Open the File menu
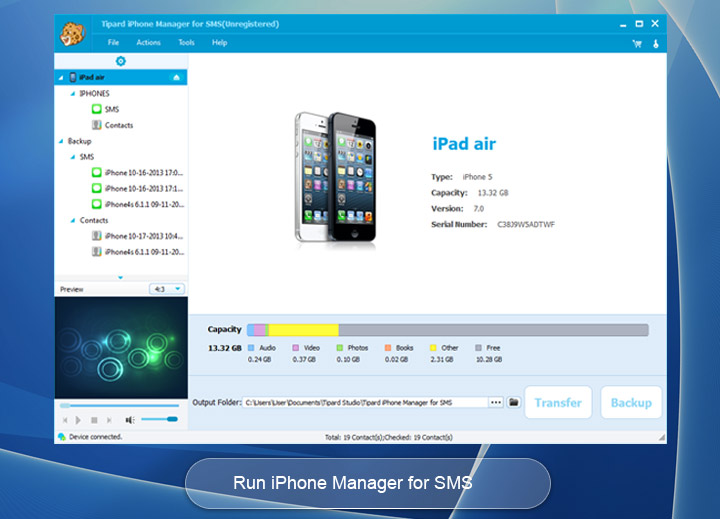Viewport: 720px width, 519px height. point(113,43)
